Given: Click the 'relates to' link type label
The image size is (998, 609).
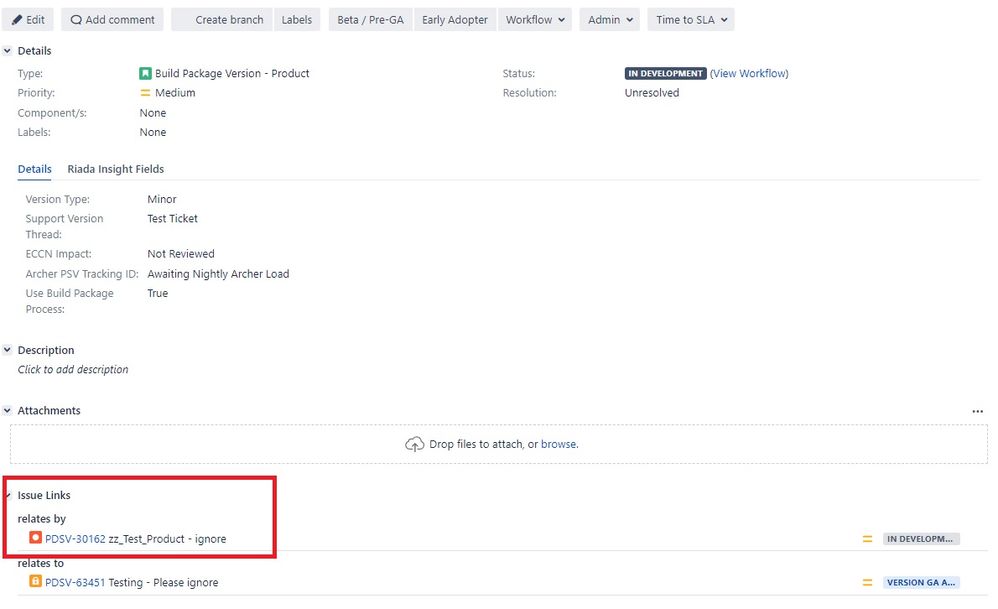Looking at the screenshot, I should pyautogui.click(x=41, y=563).
